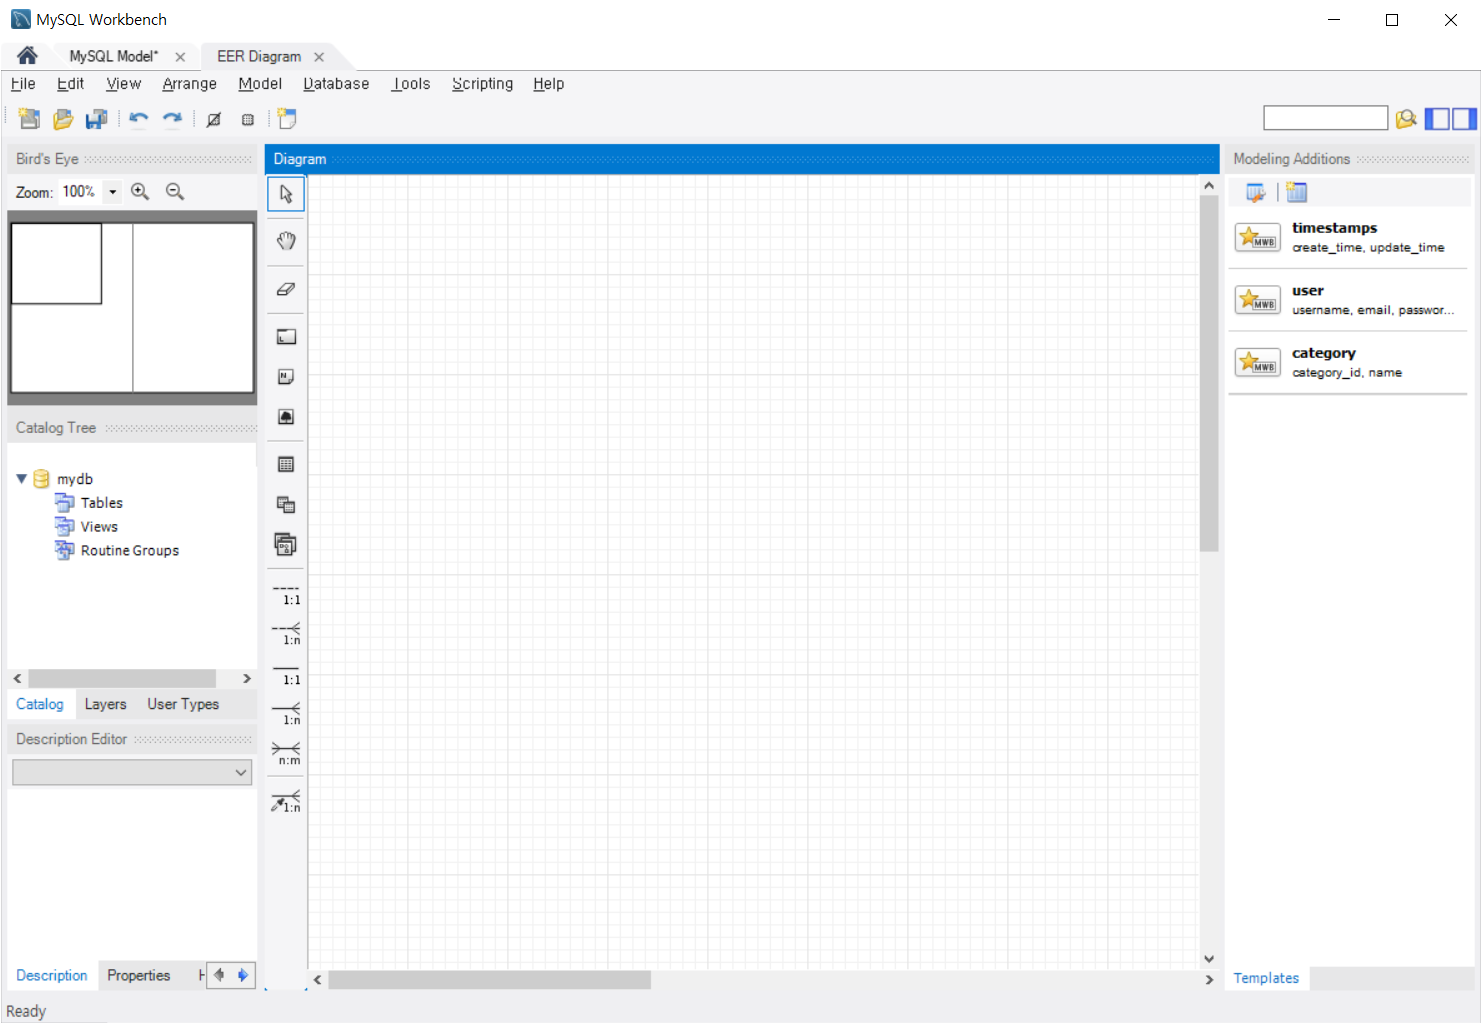Click the new diagram toolbar icon
Screen dimensions: 1482x1024
point(287,119)
